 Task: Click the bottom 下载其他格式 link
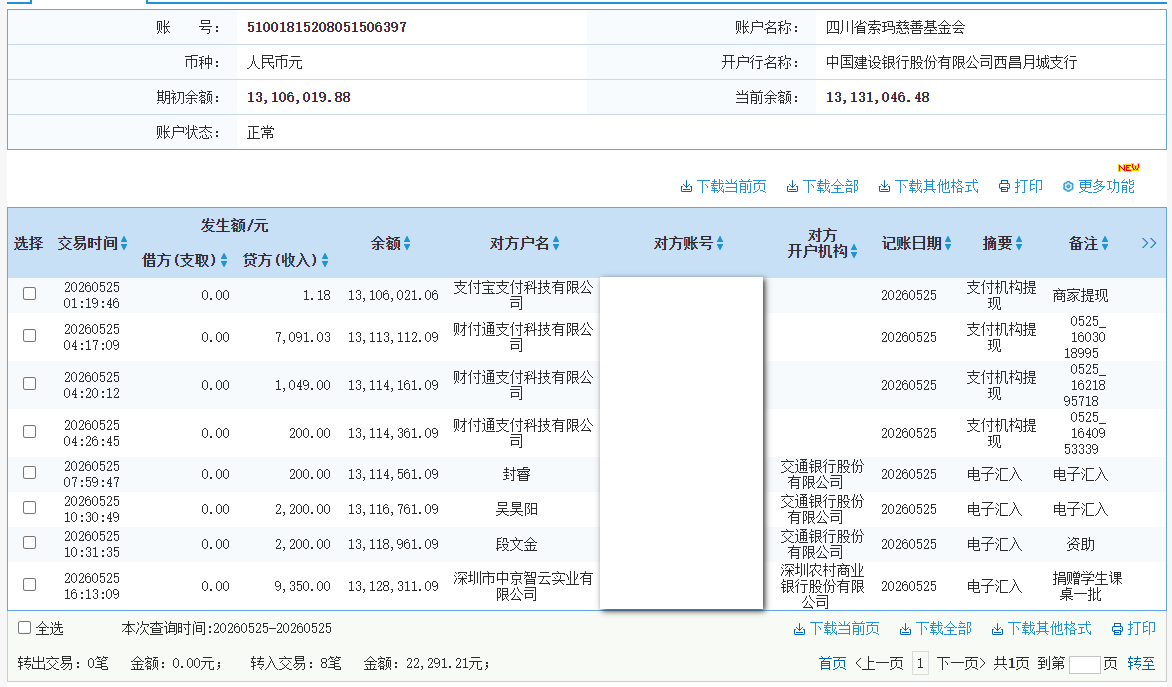[x=1041, y=629]
